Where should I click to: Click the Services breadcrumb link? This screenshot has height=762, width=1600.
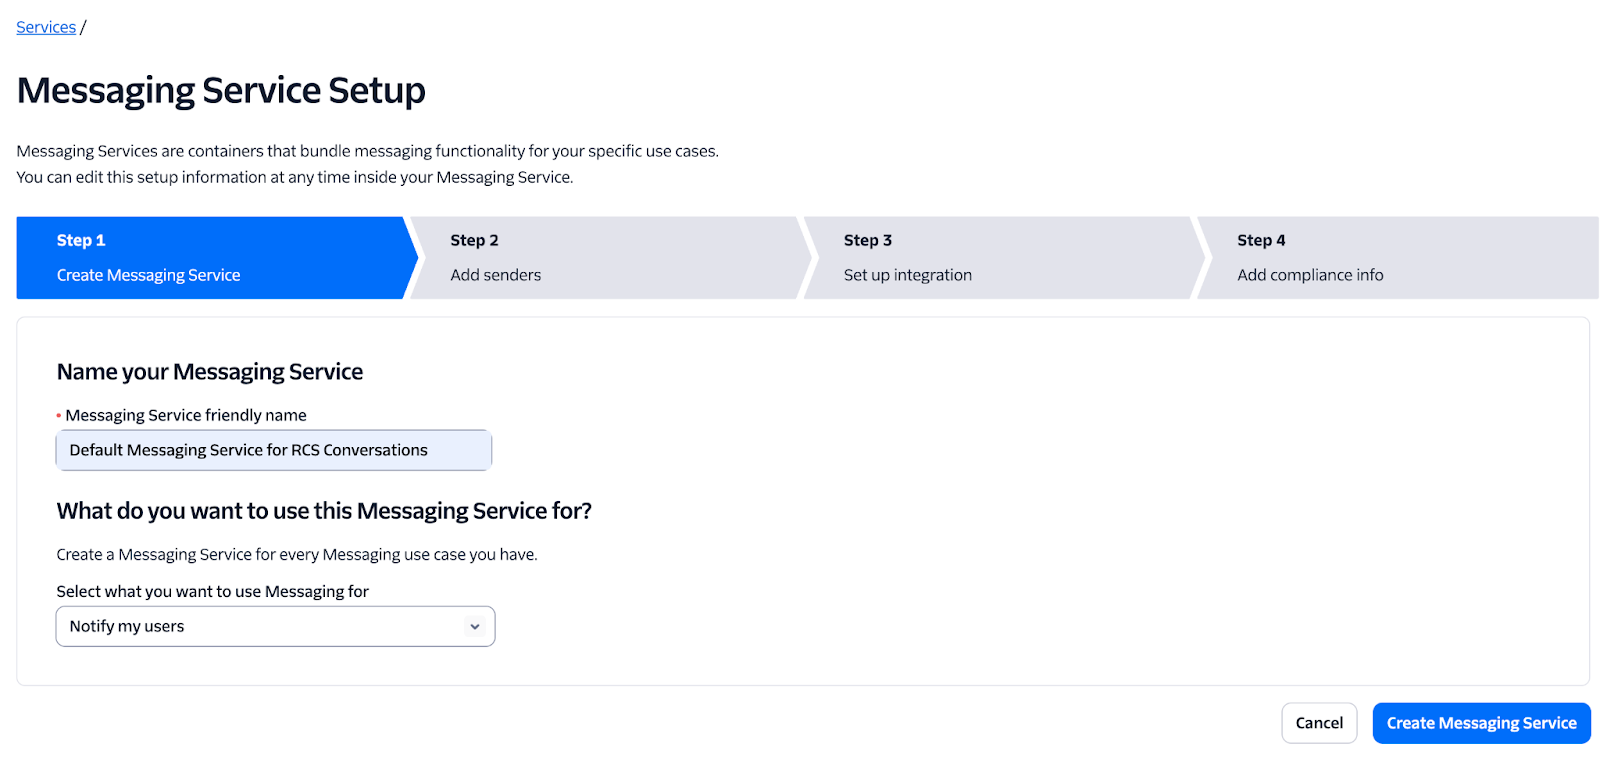(46, 27)
